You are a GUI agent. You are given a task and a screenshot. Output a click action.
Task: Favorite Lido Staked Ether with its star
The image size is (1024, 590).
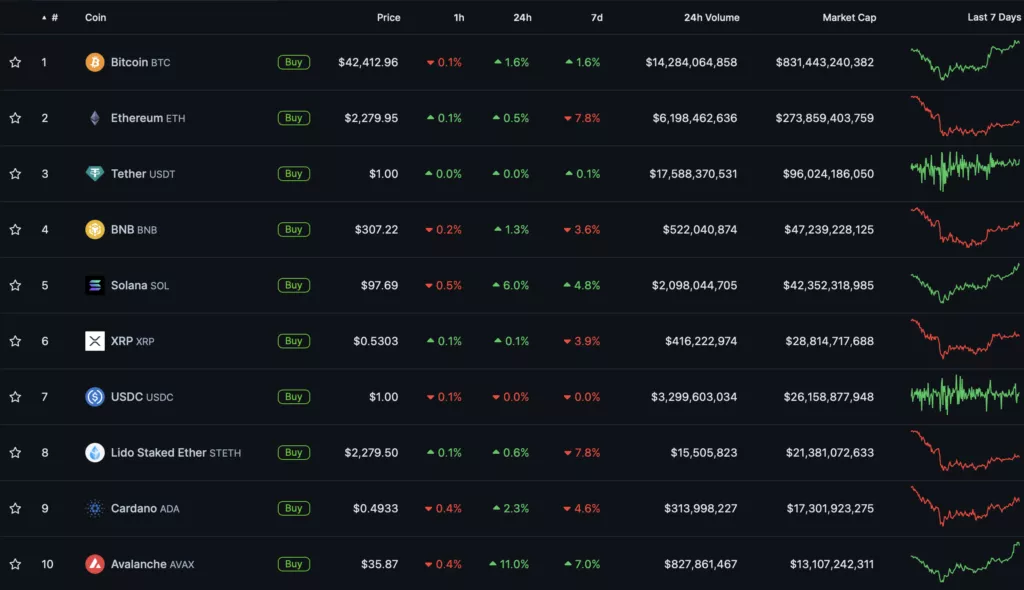[15, 453]
